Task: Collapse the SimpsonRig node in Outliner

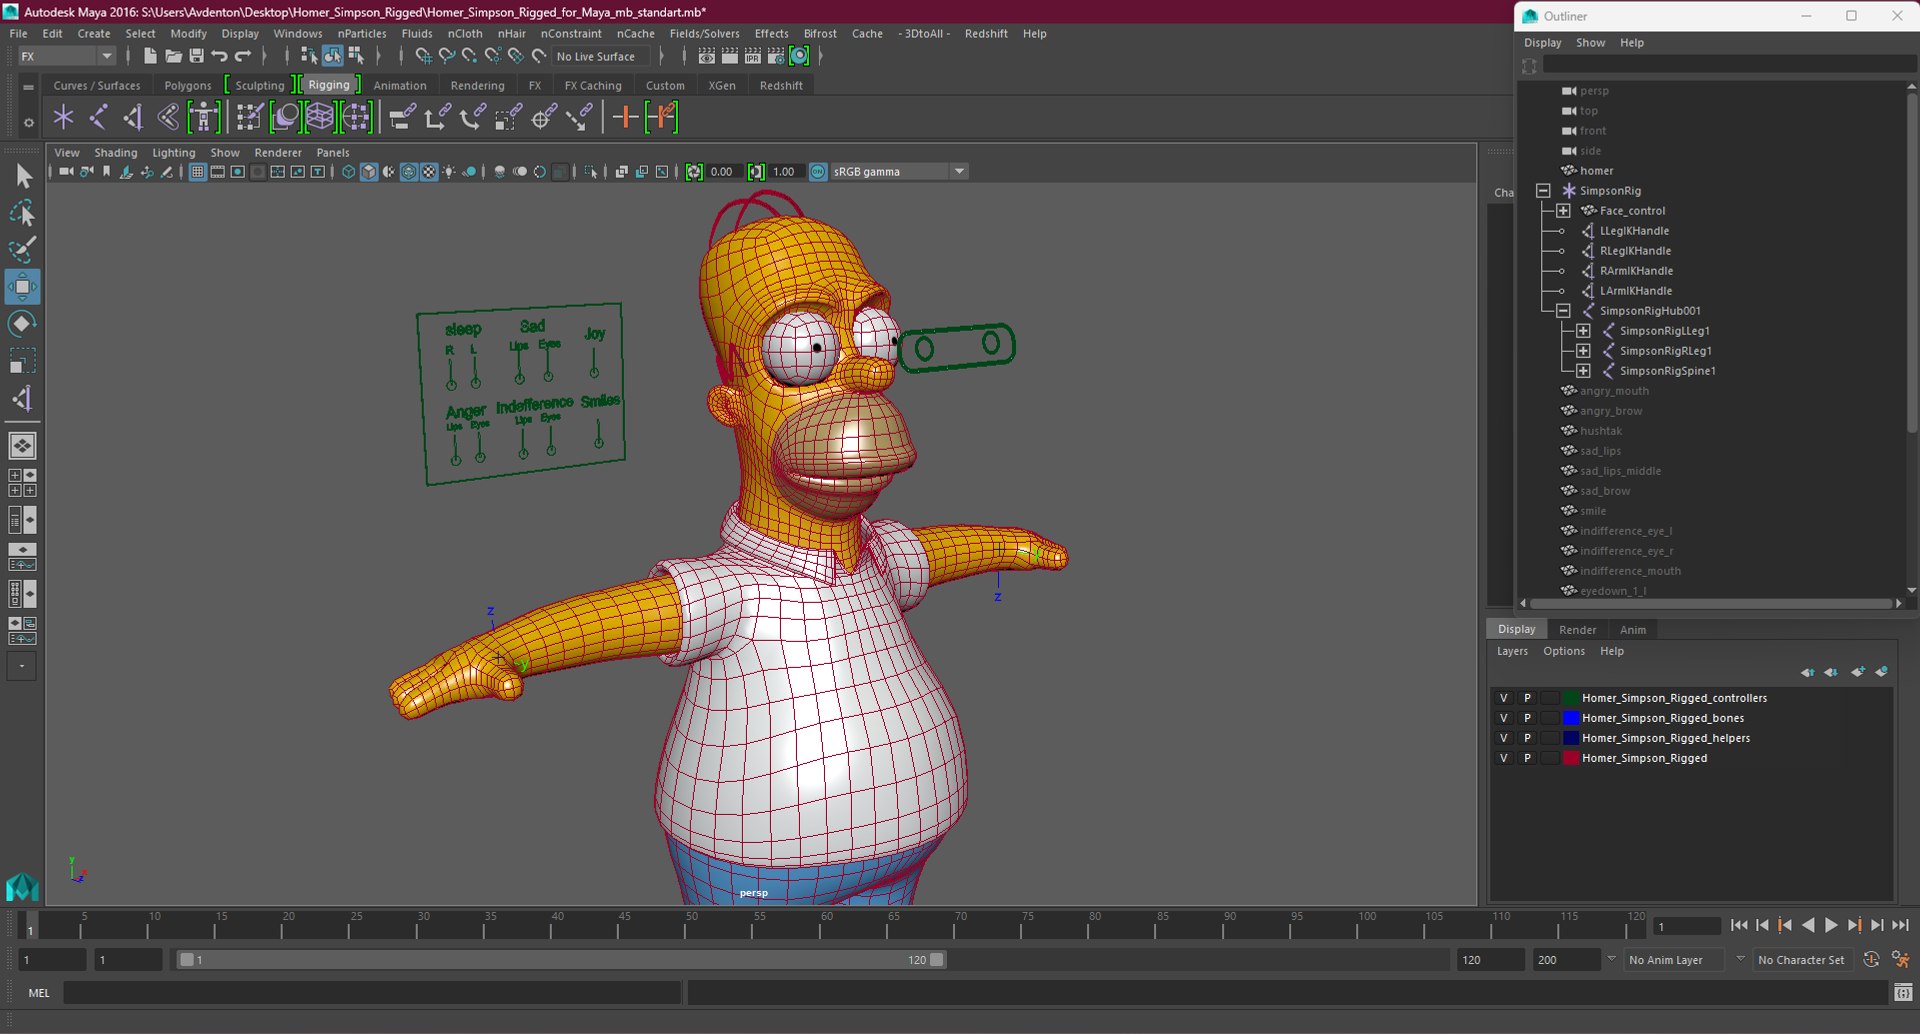Action: coord(1543,190)
